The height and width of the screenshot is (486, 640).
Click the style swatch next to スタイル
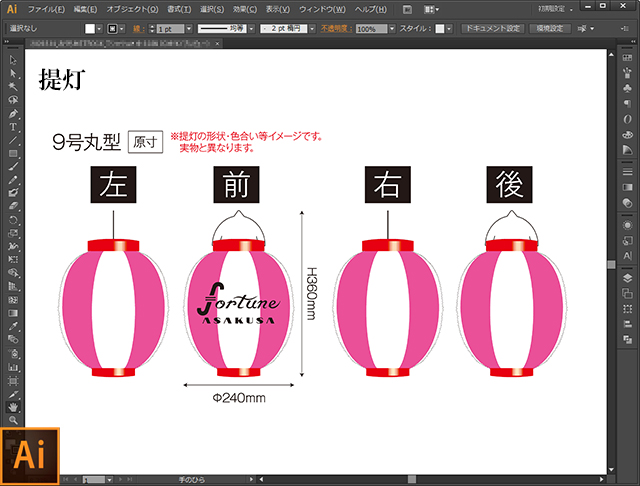440,29
